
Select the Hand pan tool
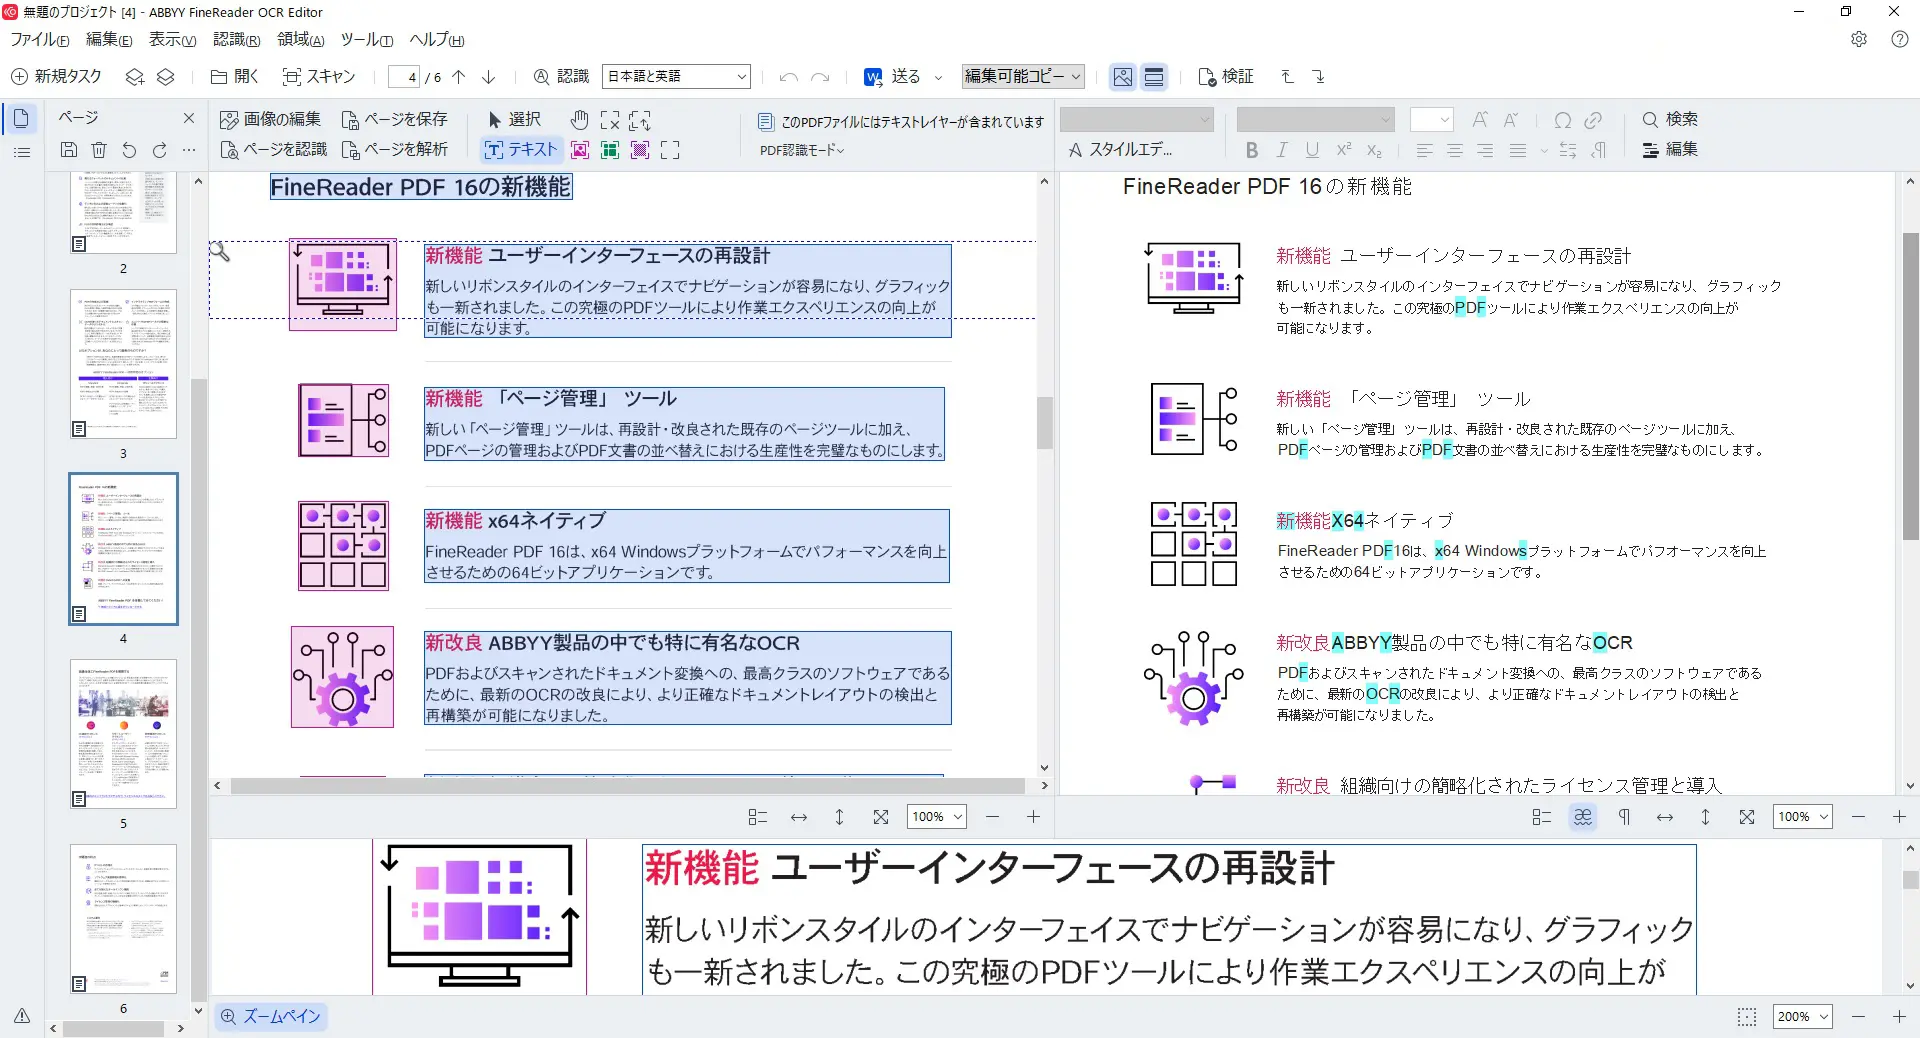pyautogui.click(x=579, y=120)
